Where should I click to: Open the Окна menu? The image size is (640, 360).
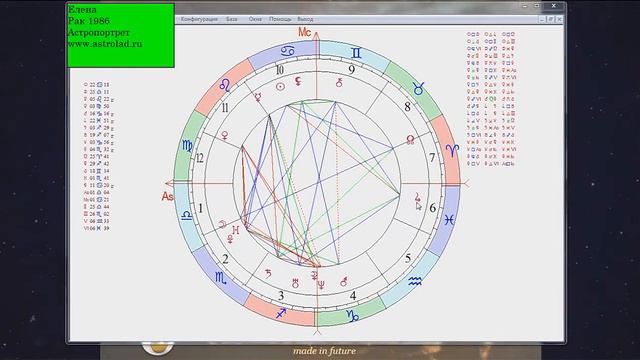[x=255, y=19]
